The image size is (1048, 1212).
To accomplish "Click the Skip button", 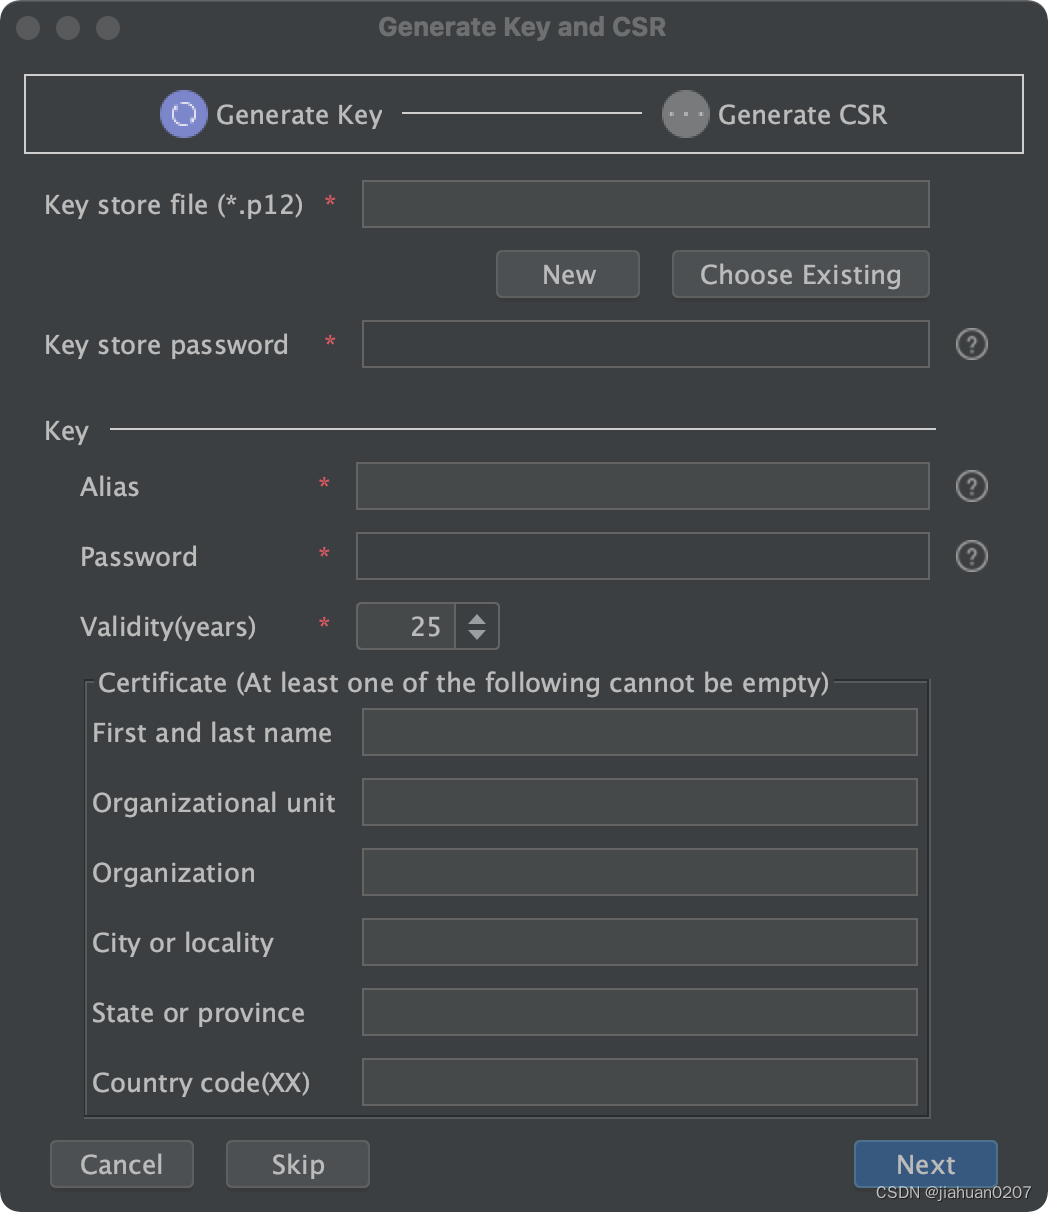I will [298, 1164].
